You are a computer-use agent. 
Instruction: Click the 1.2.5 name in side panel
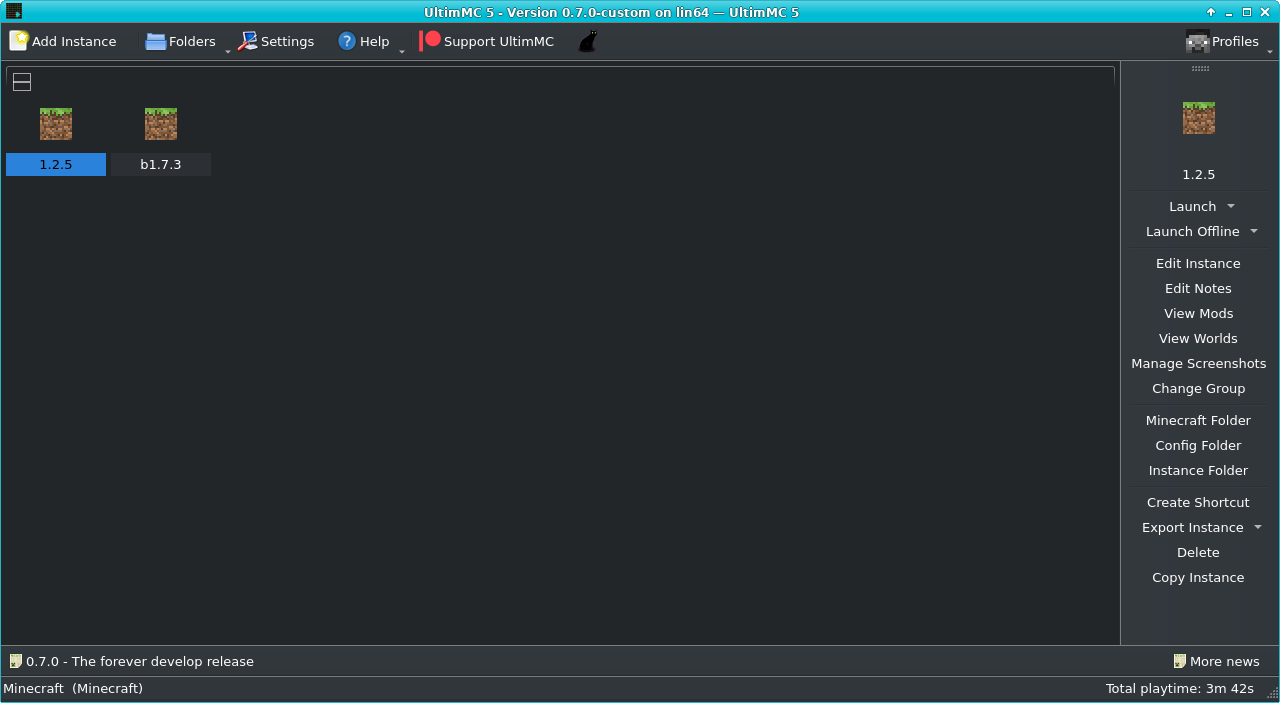pyautogui.click(x=1199, y=174)
